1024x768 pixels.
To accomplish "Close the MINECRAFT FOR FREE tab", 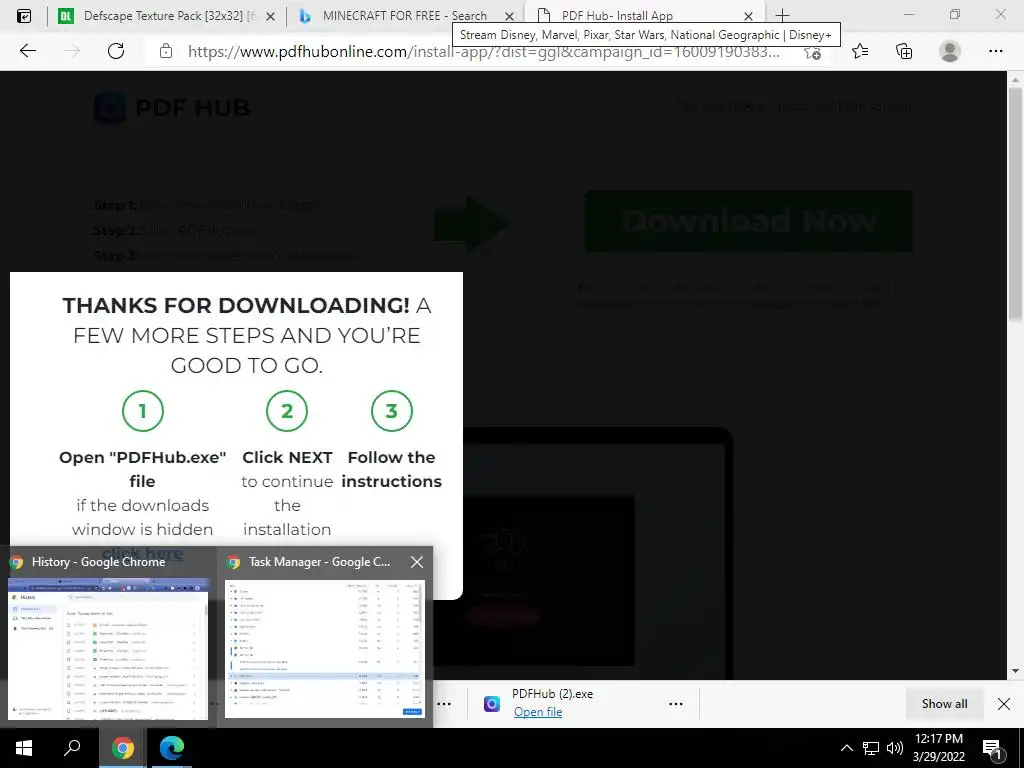I will coord(509,16).
